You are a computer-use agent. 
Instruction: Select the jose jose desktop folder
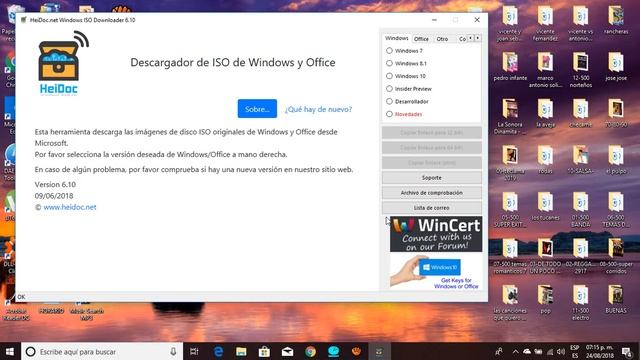coord(616,67)
